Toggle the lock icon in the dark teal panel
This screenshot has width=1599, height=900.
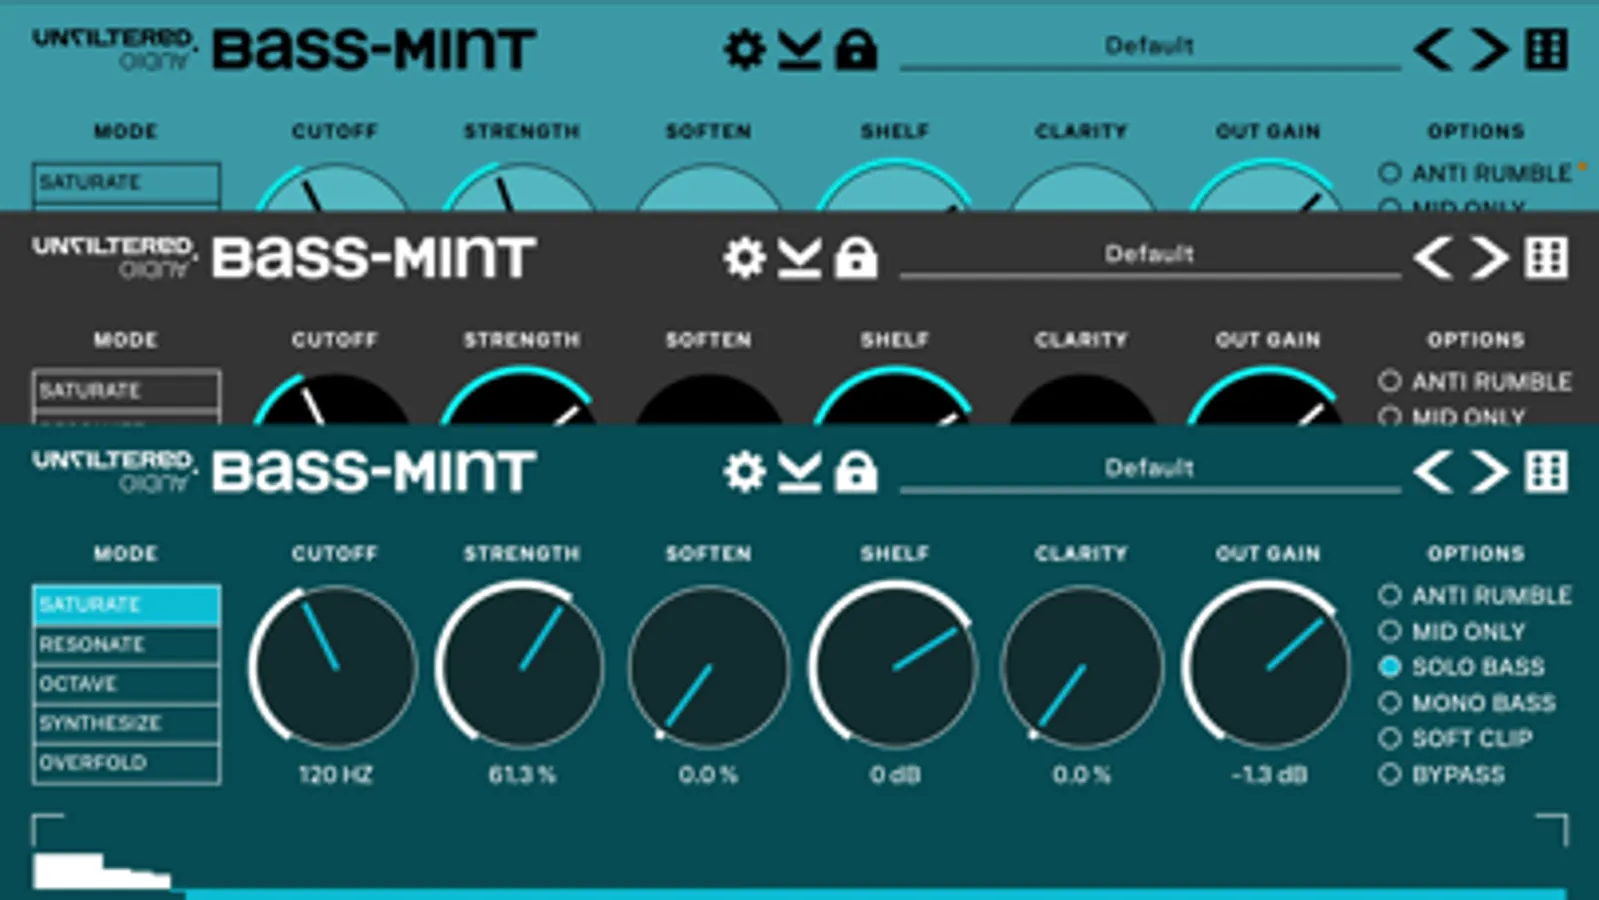(x=856, y=472)
